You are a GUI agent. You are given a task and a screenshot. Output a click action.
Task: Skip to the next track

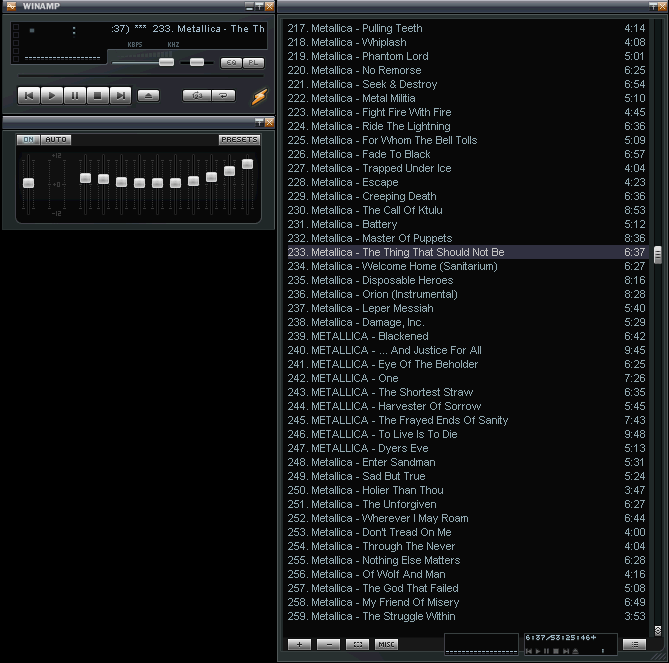pyautogui.click(x=121, y=95)
